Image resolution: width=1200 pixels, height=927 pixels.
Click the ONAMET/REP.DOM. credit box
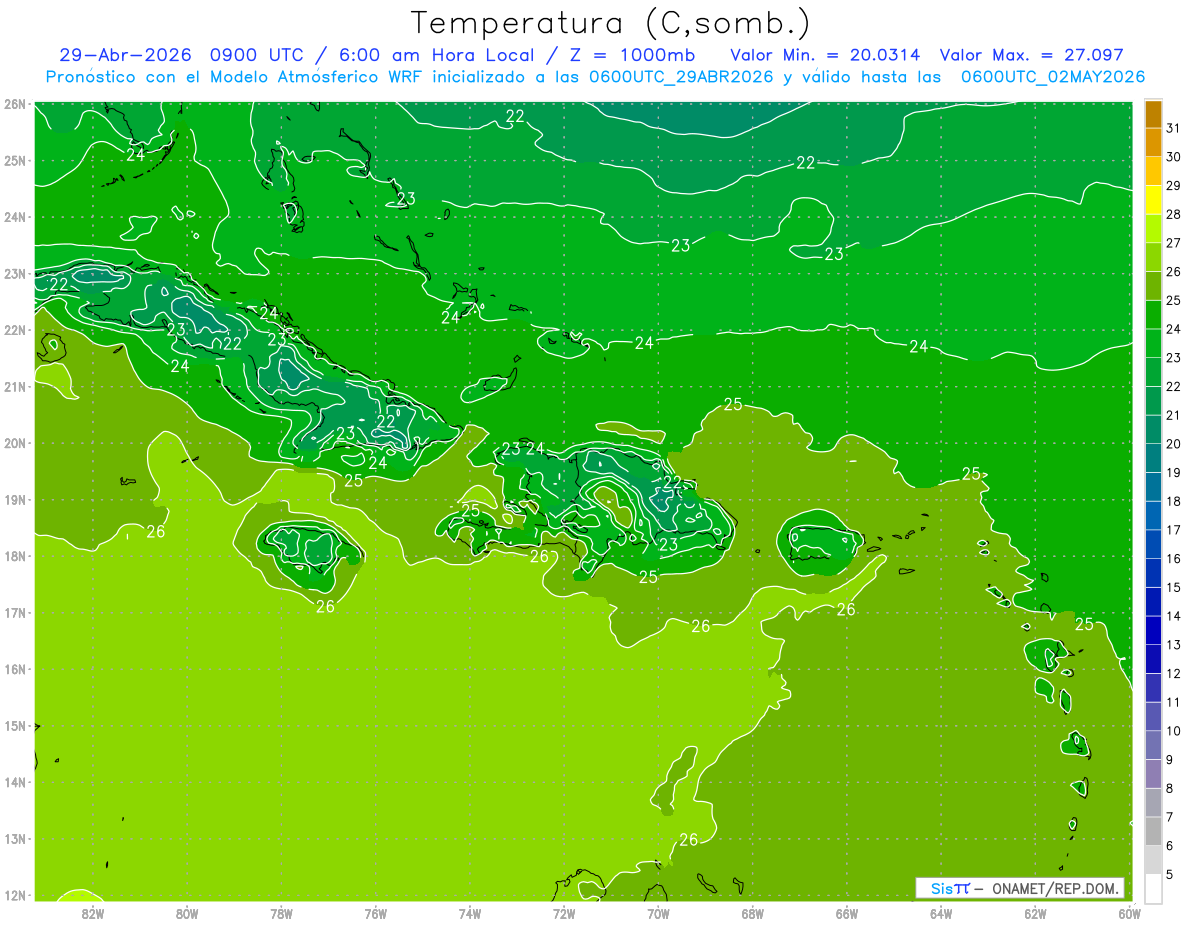pyautogui.click(x=1020, y=888)
